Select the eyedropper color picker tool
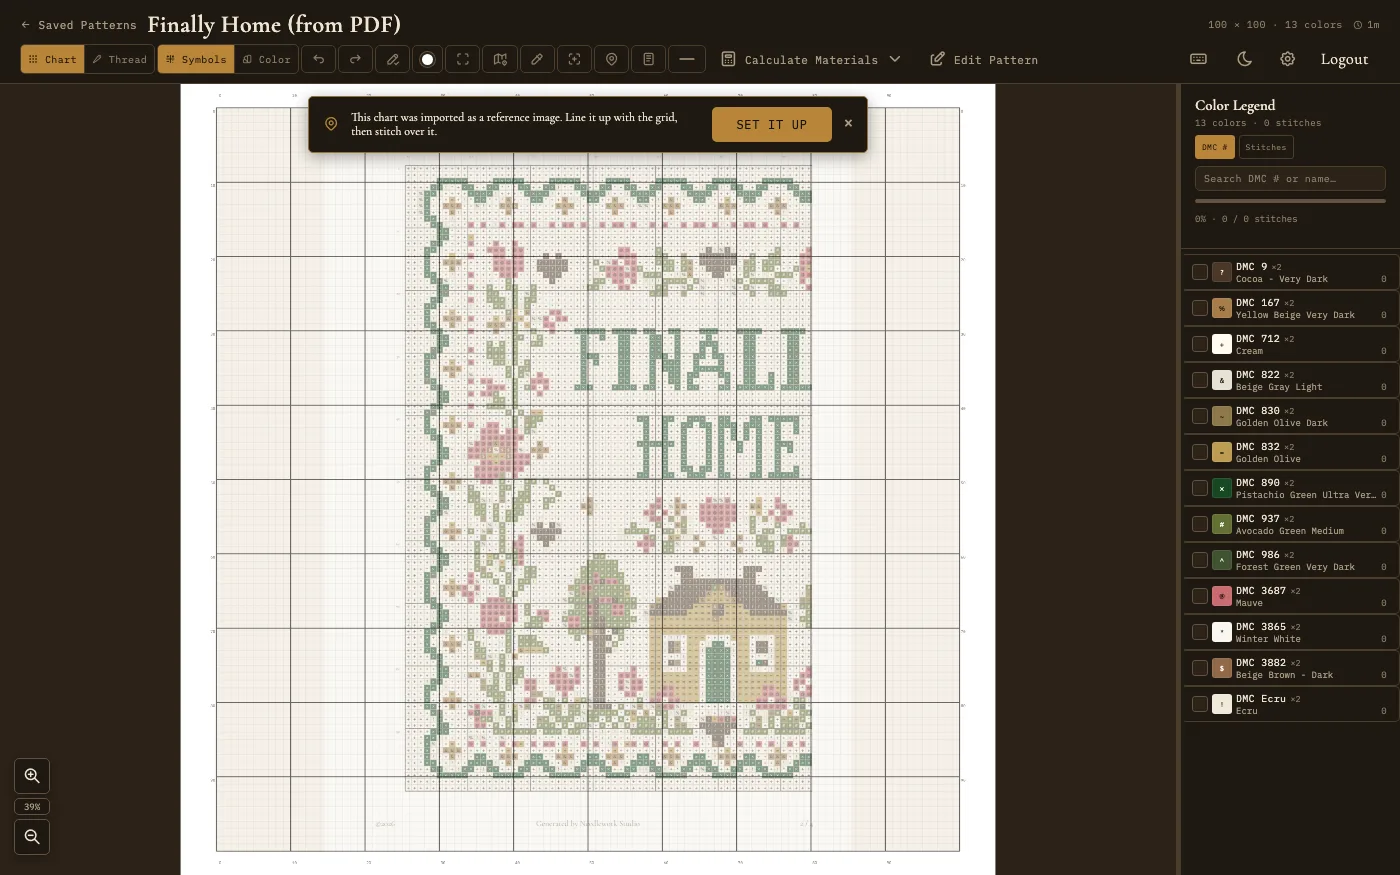The image size is (1400, 875). point(537,59)
